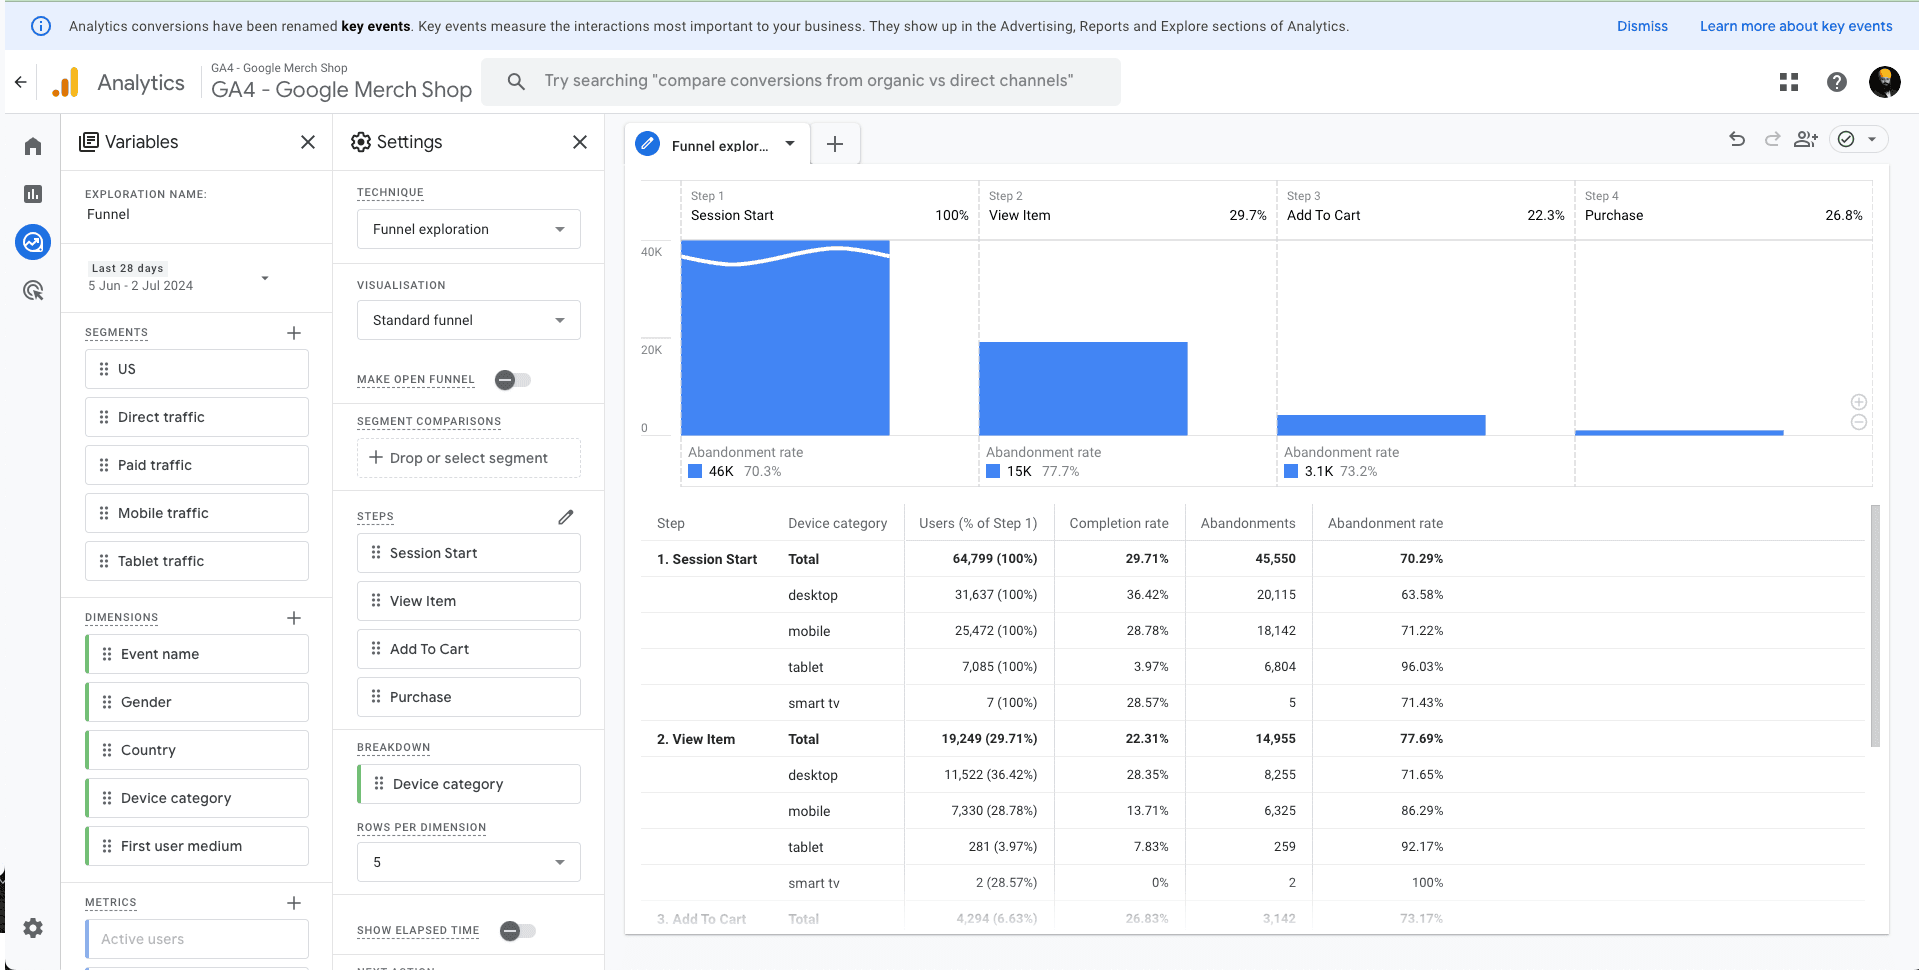The image size is (1919, 970).
Task: Open the Reports bar-chart icon in sidebar
Action: [33, 194]
